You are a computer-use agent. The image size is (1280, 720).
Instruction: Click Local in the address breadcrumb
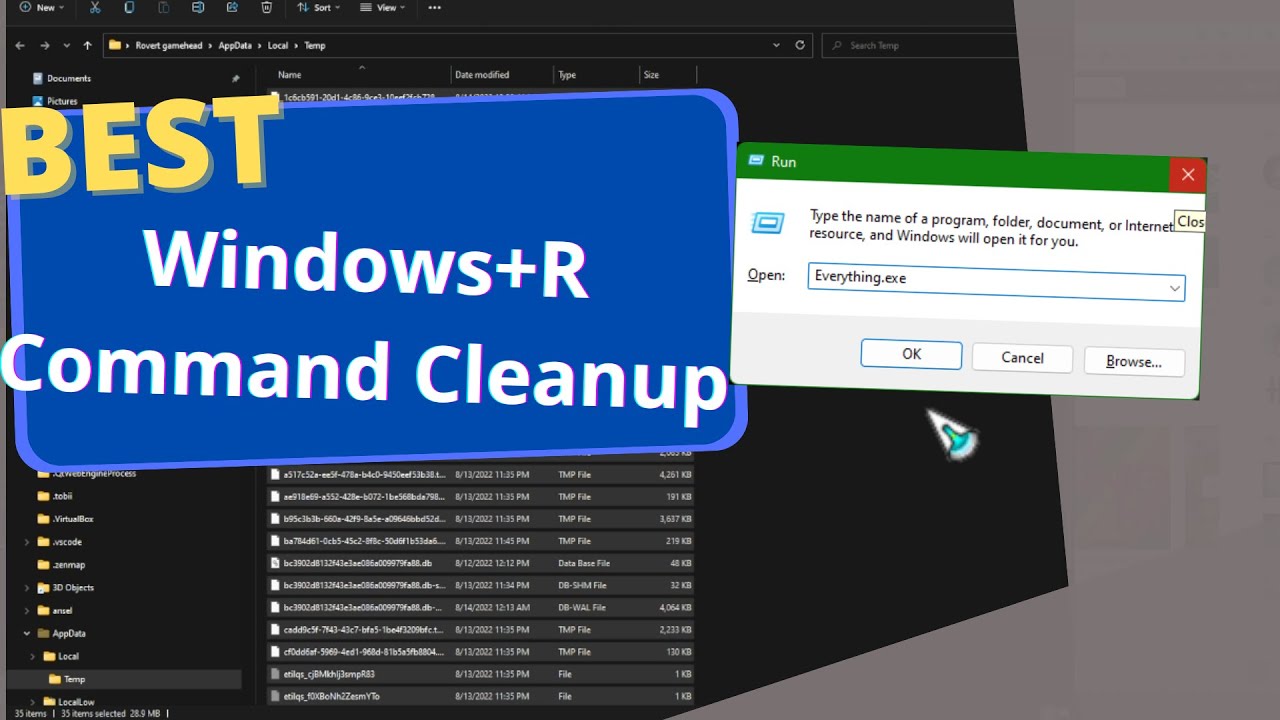pyautogui.click(x=278, y=45)
